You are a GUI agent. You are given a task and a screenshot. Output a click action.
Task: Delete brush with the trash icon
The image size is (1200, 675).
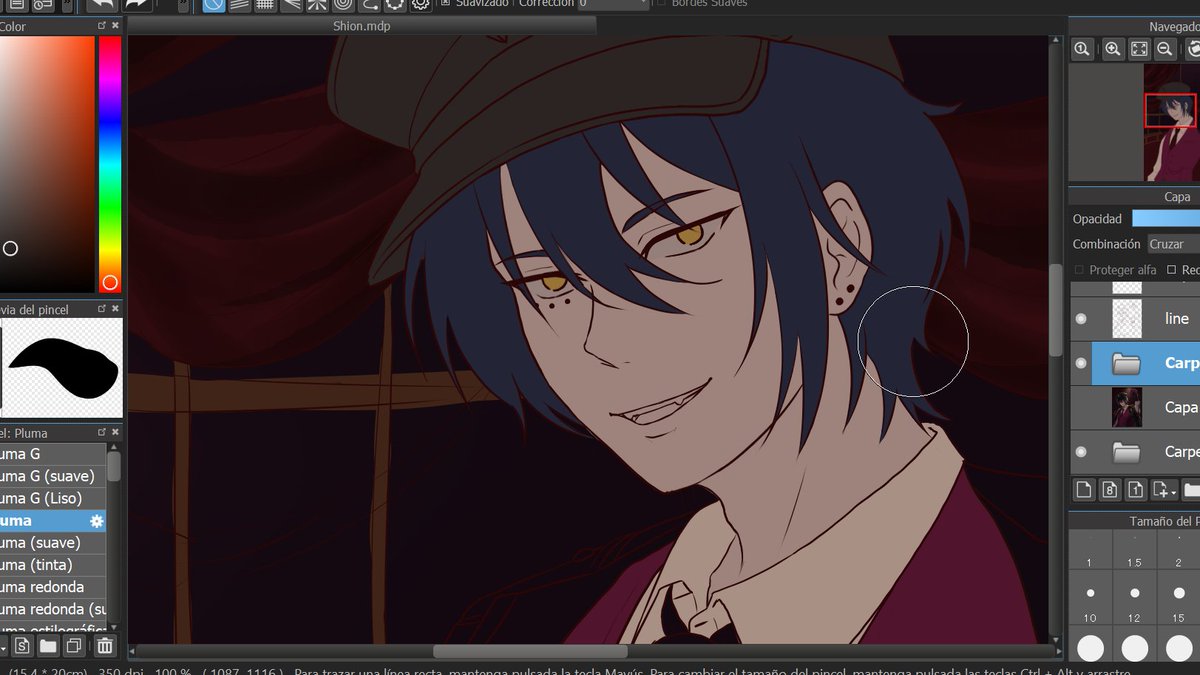coord(105,645)
